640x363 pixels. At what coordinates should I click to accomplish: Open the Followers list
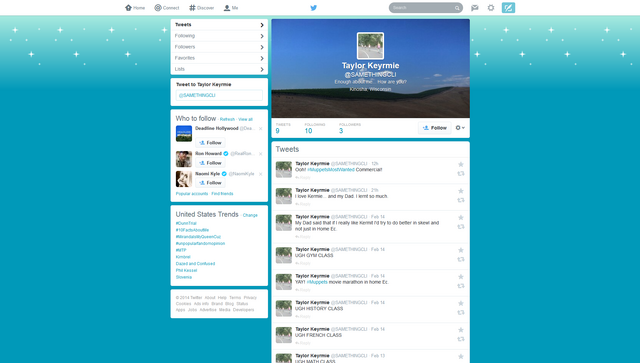219,47
